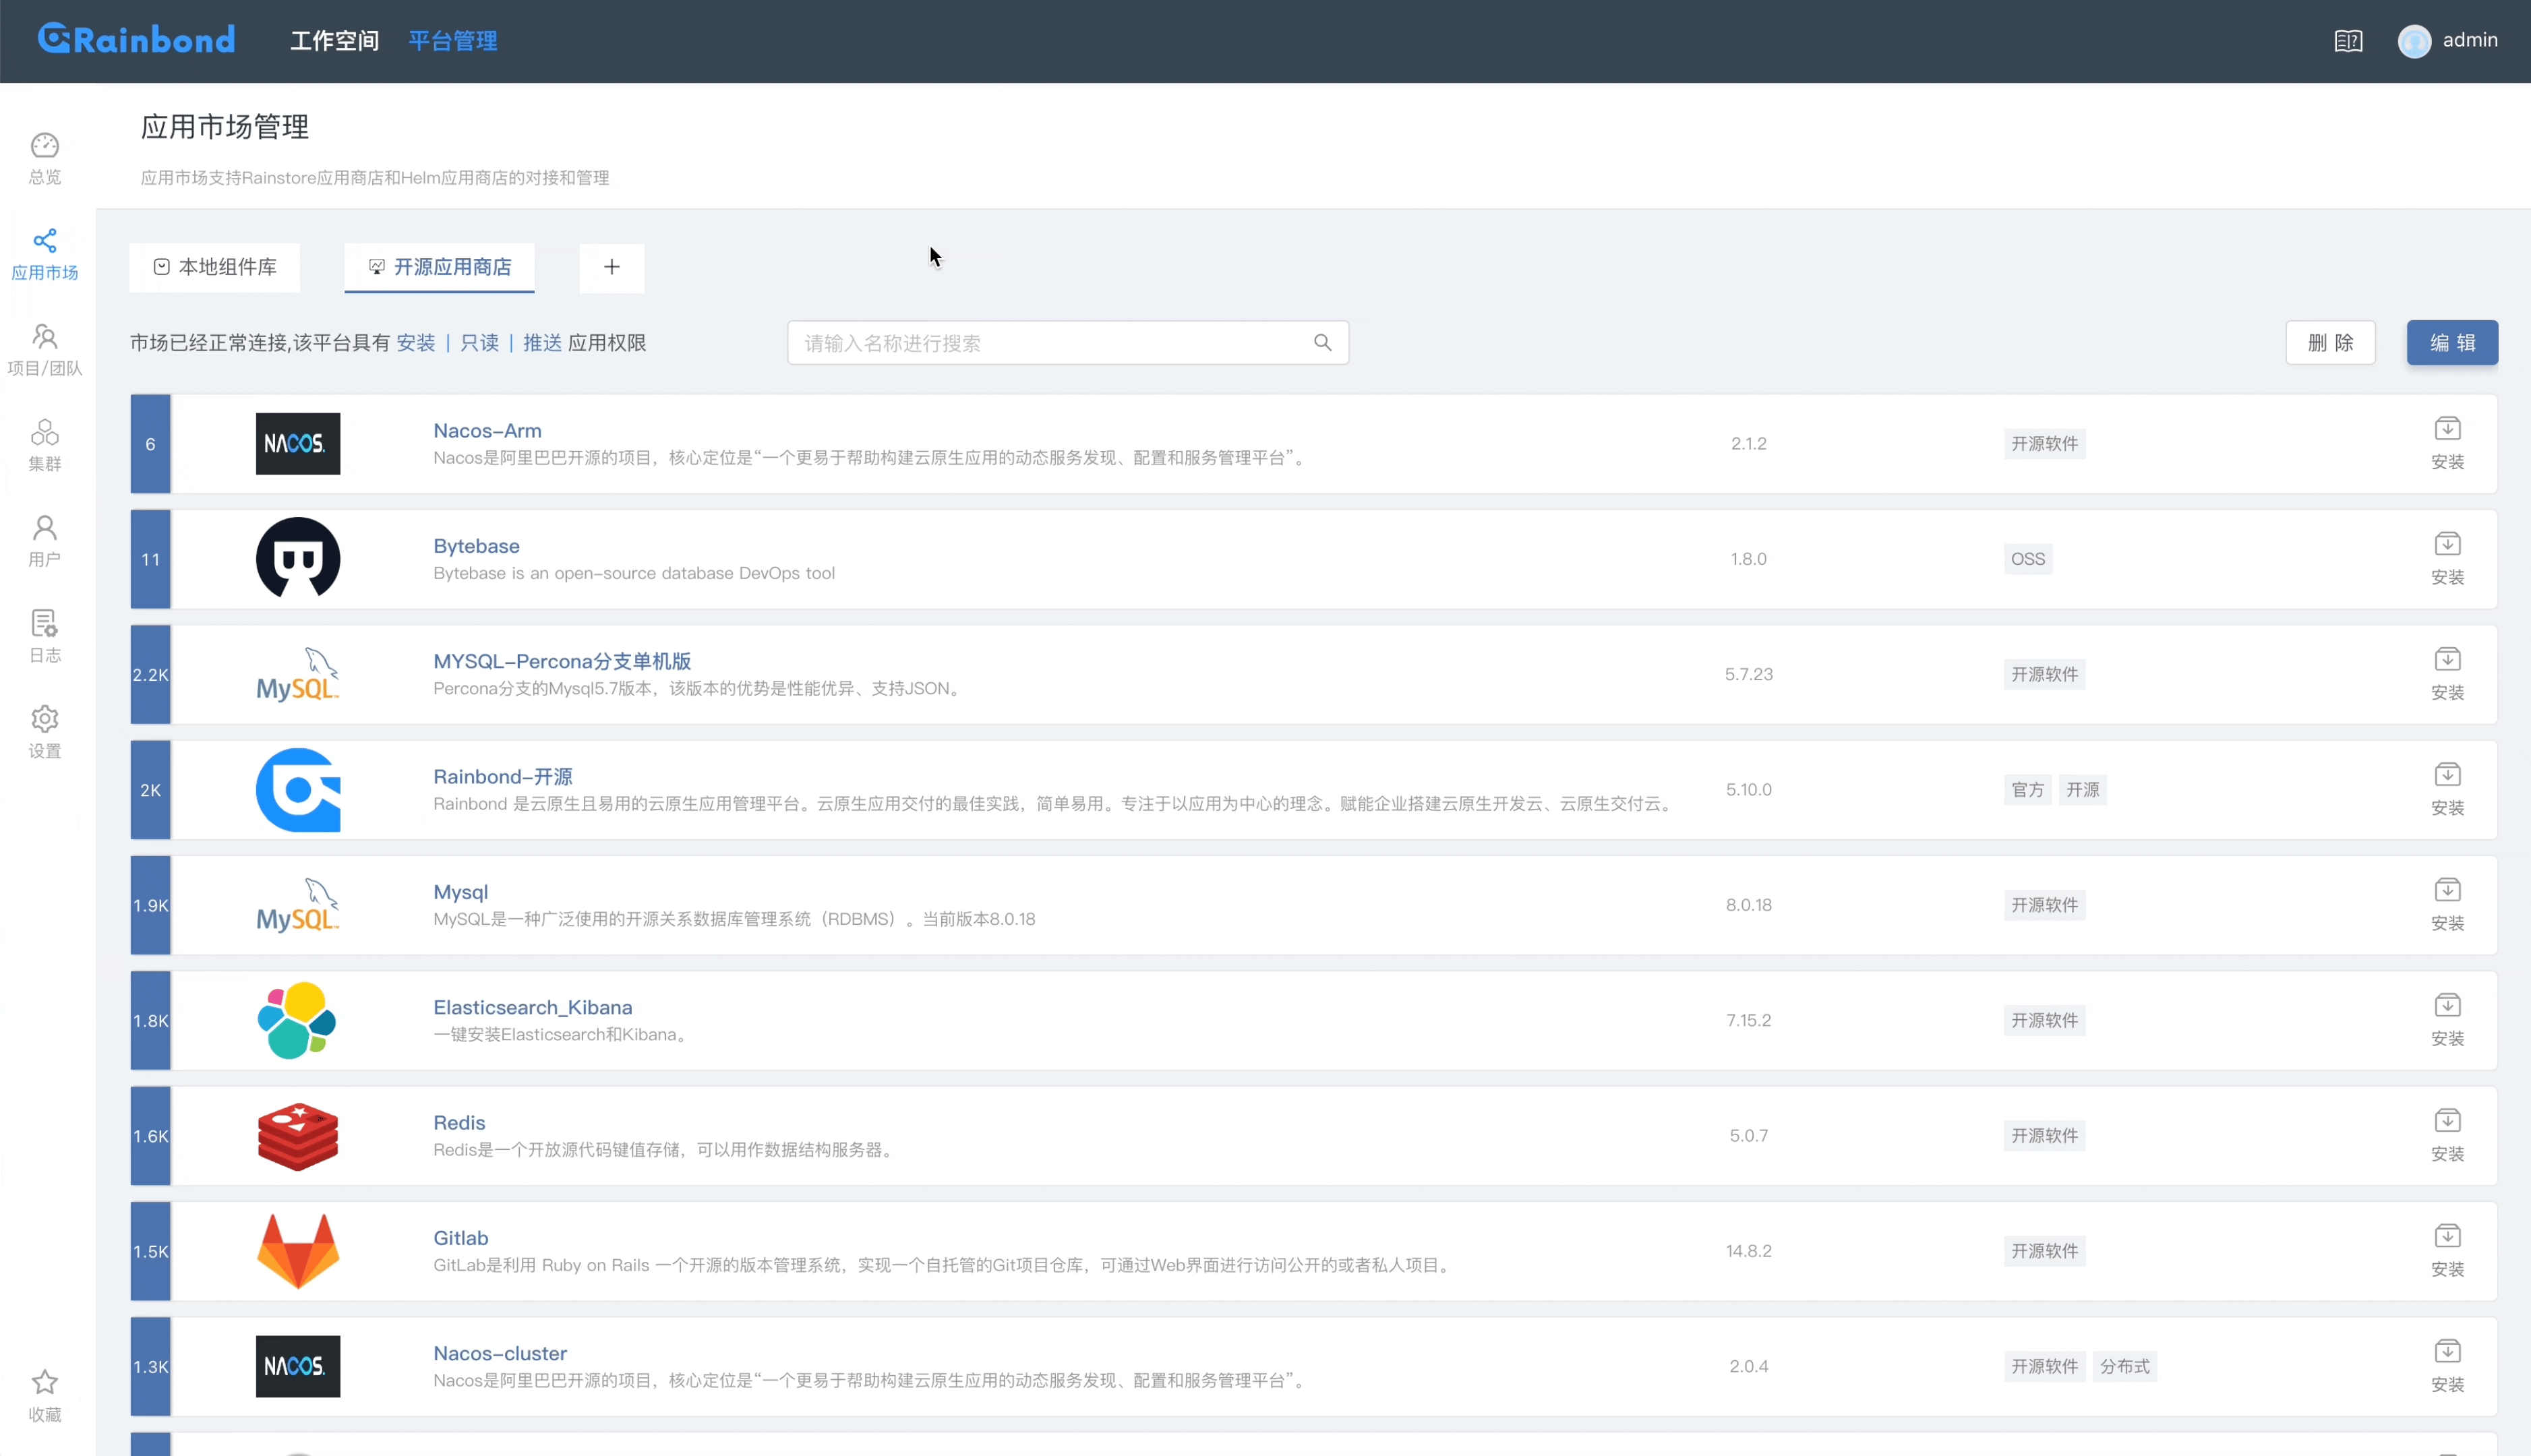The image size is (2531, 1456).
Task: Click the 编辑 (Edit) button
Action: tap(2451, 343)
